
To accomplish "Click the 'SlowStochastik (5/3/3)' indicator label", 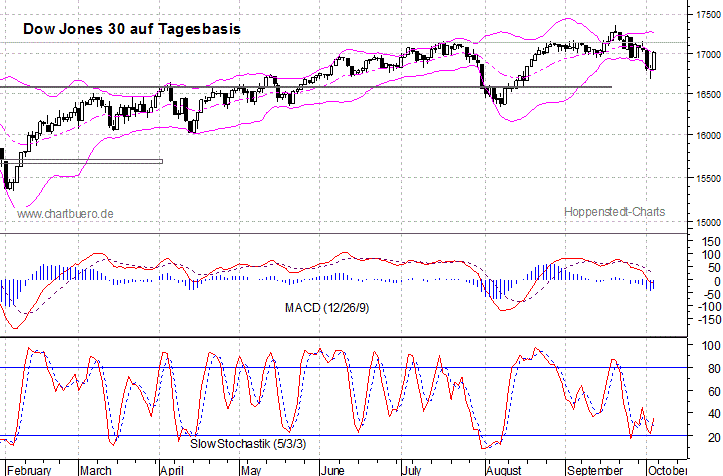I will click(248, 444).
